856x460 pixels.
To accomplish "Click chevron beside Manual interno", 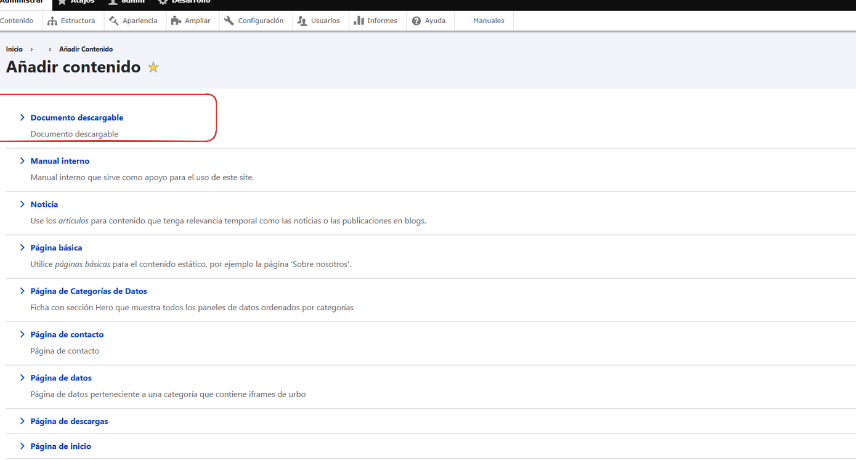I will click(22, 161).
